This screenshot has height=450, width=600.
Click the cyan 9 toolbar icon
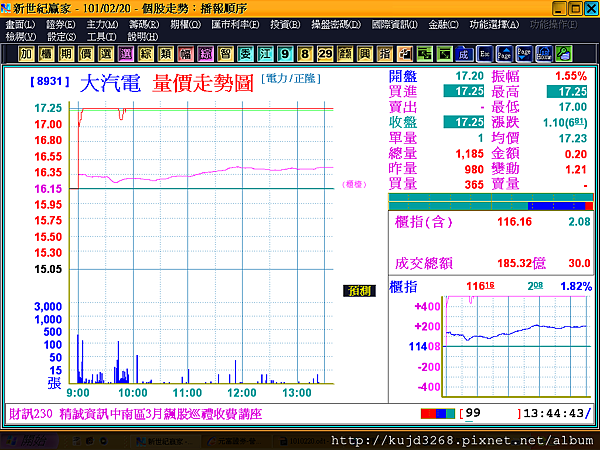point(285,54)
